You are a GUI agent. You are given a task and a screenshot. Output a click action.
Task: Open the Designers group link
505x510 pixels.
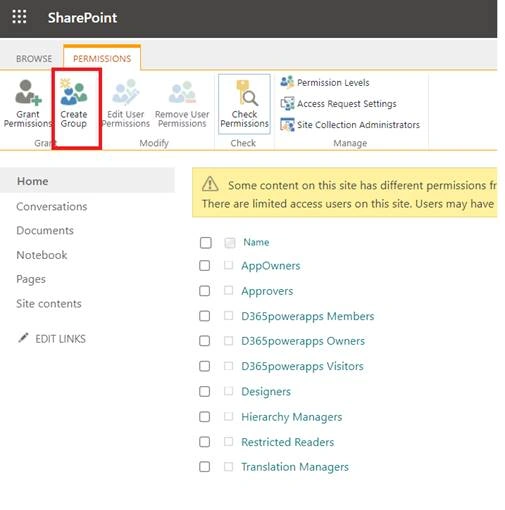click(x=266, y=392)
